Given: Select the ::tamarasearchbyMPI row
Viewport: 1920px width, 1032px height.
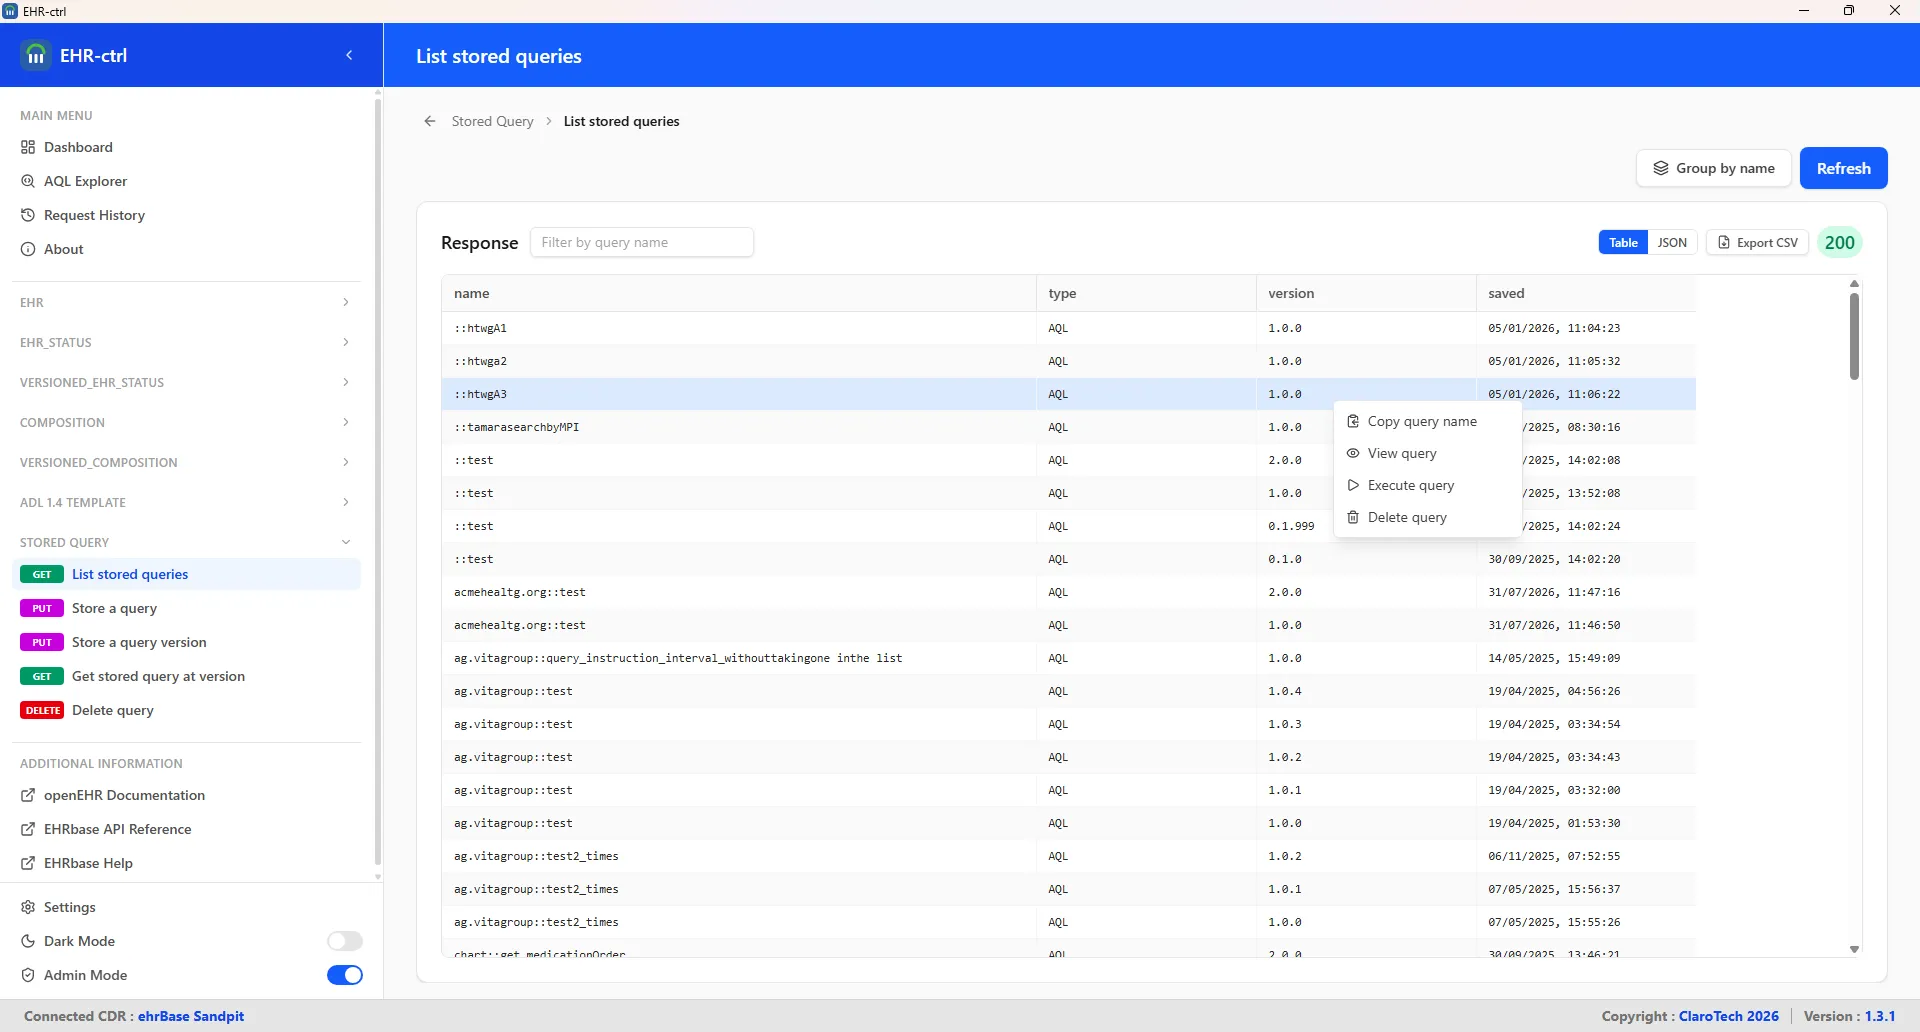Looking at the screenshot, I should click(x=1069, y=427).
